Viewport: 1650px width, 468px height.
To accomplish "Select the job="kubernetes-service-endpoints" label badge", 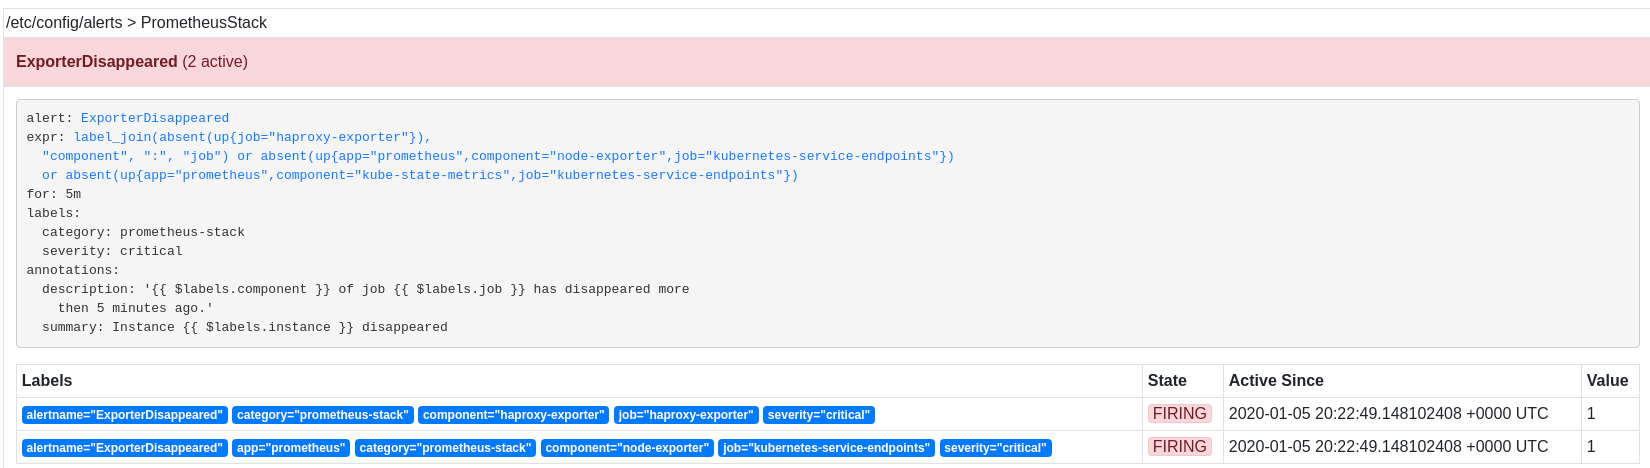I will pos(827,448).
